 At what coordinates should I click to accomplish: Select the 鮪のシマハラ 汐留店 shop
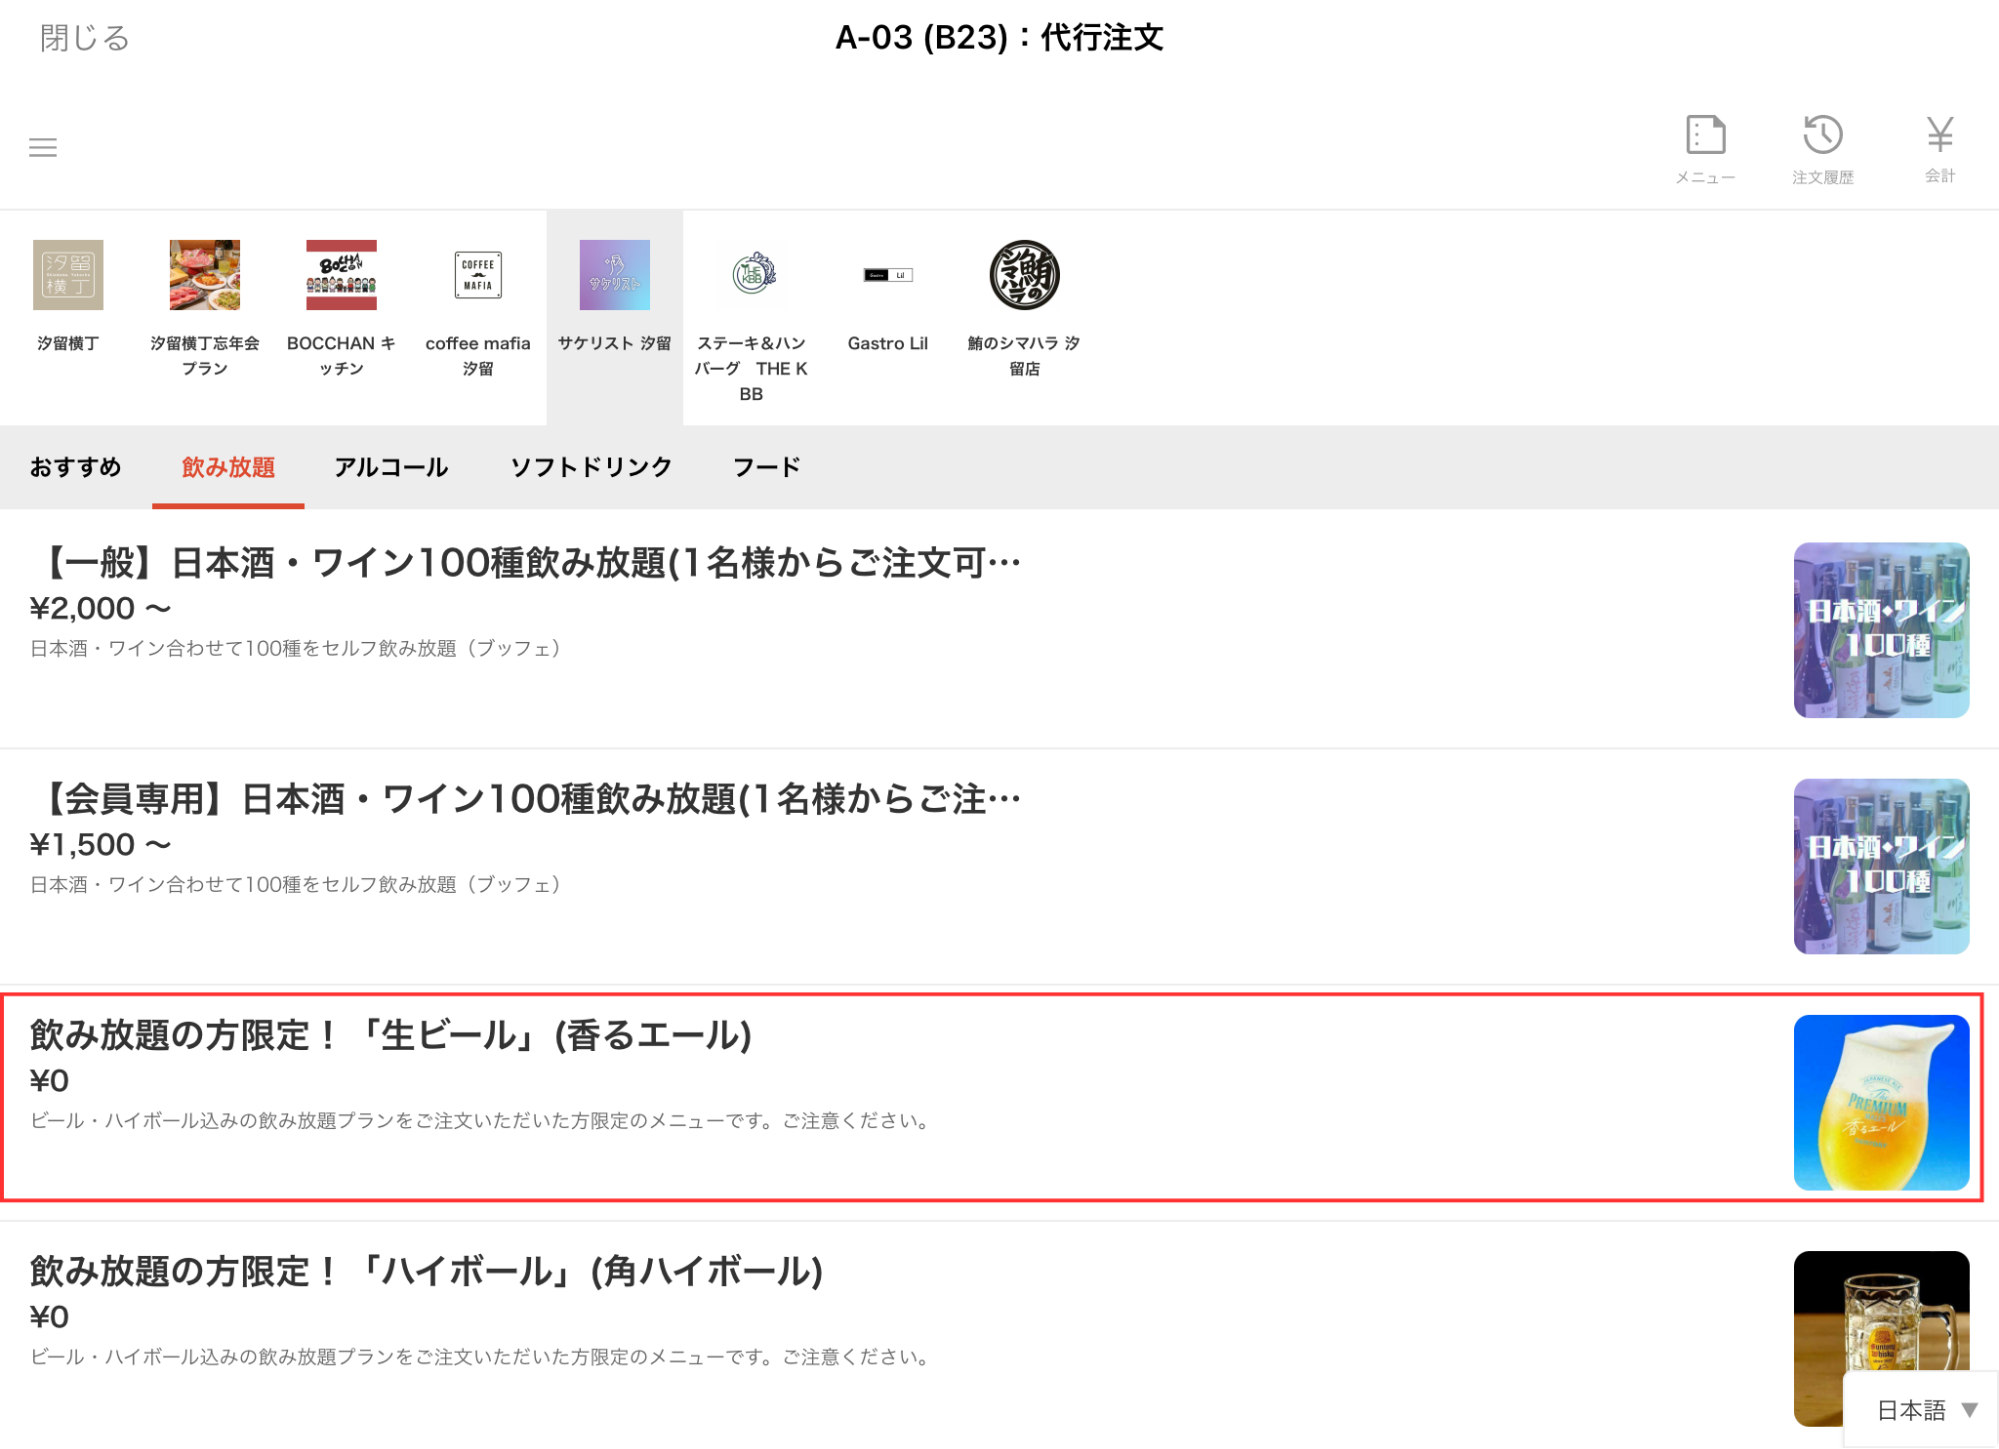tap(1024, 275)
